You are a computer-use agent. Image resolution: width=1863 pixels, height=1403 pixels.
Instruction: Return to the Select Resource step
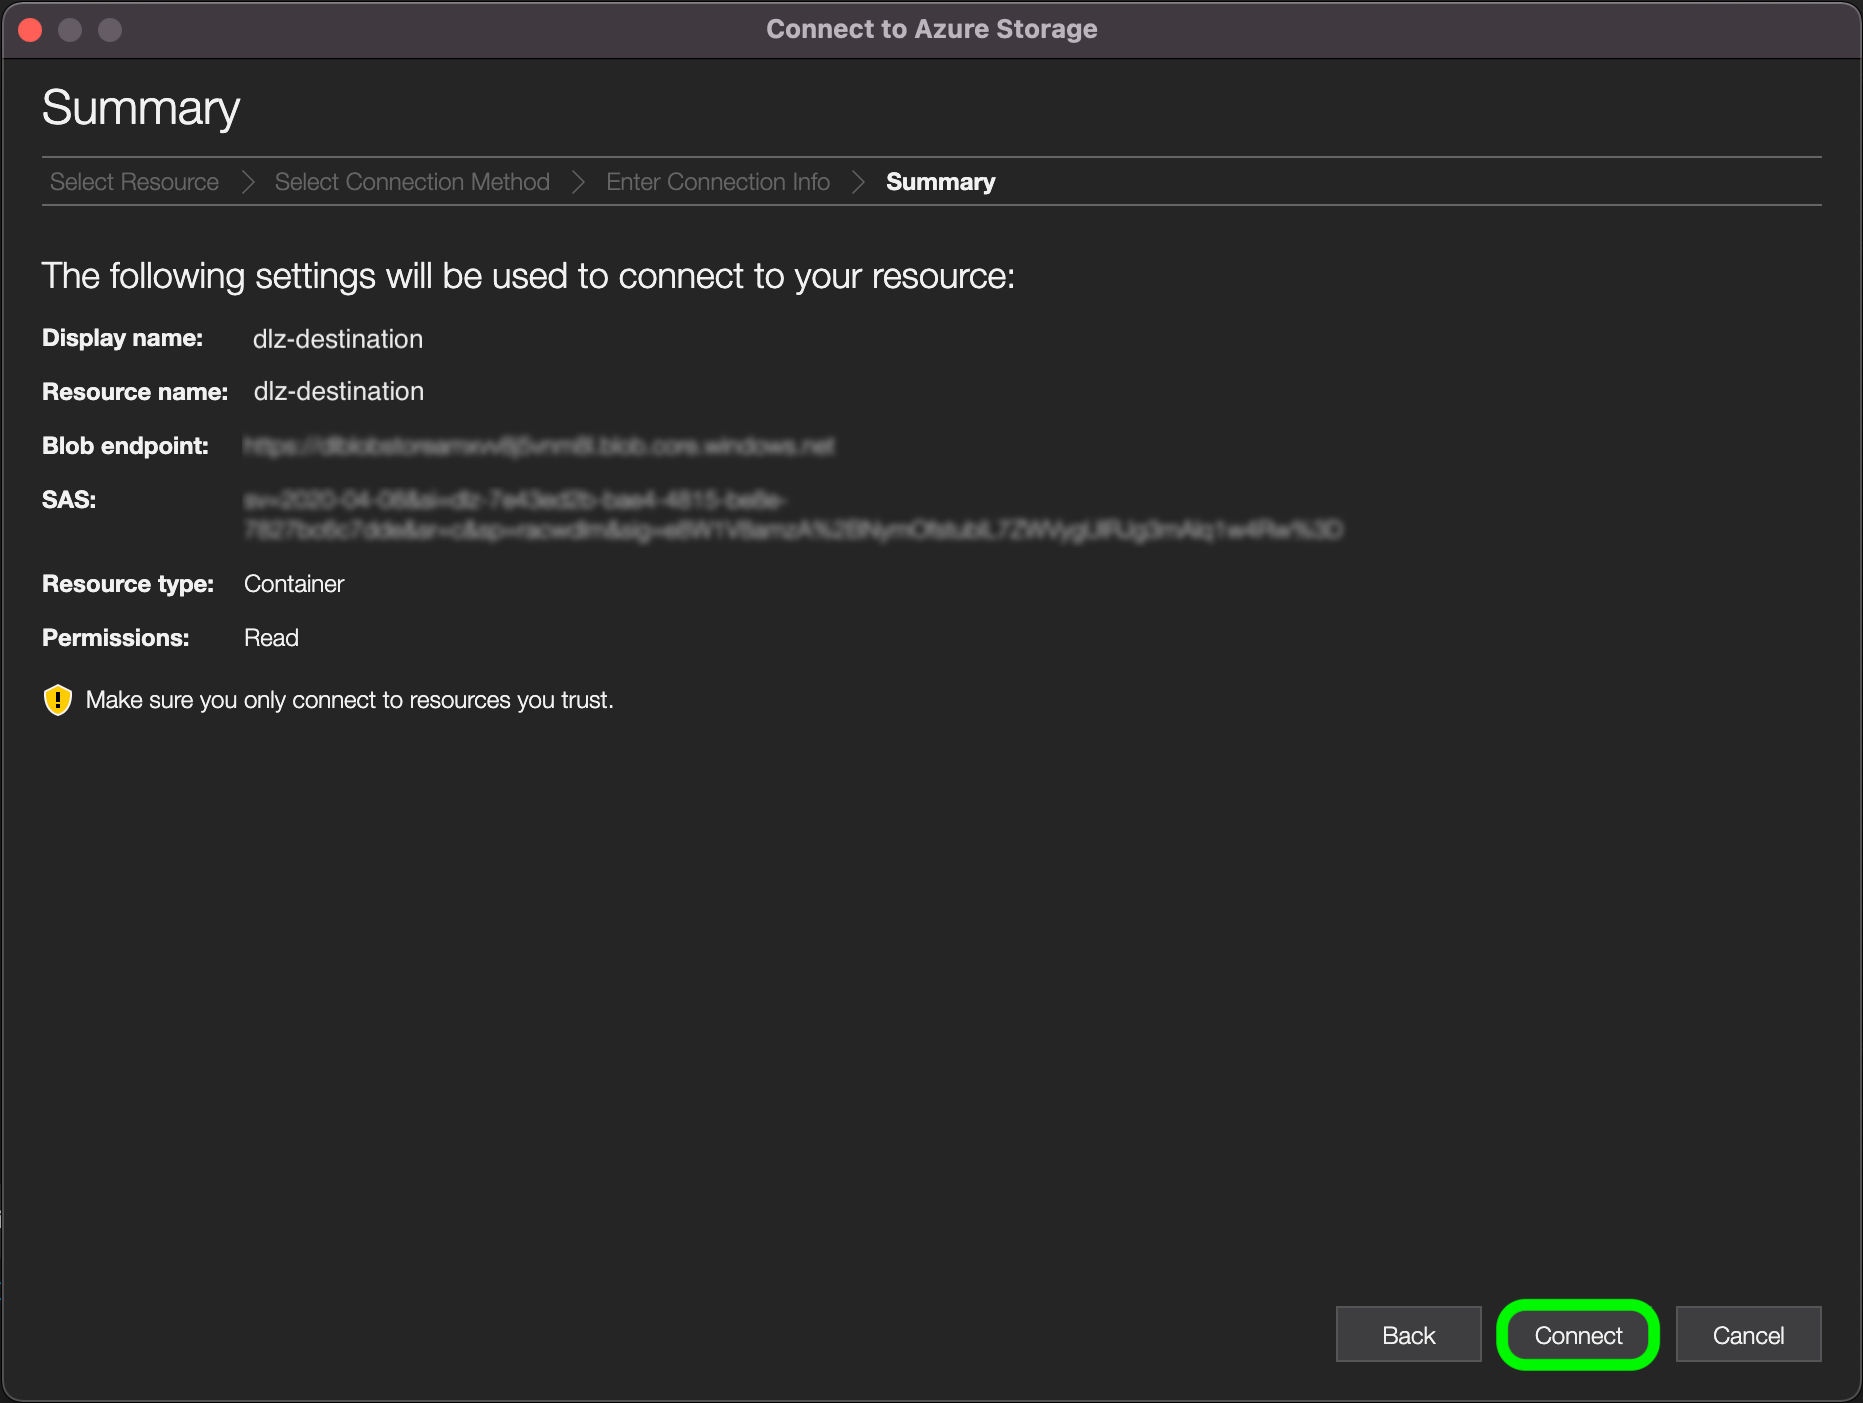pyautogui.click(x=134, y=182)
